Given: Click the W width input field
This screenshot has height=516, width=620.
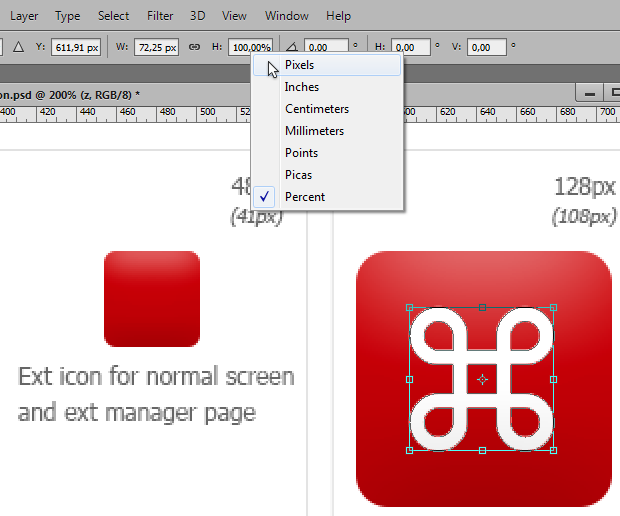Looking at the screenshot, I should (157, 47).
